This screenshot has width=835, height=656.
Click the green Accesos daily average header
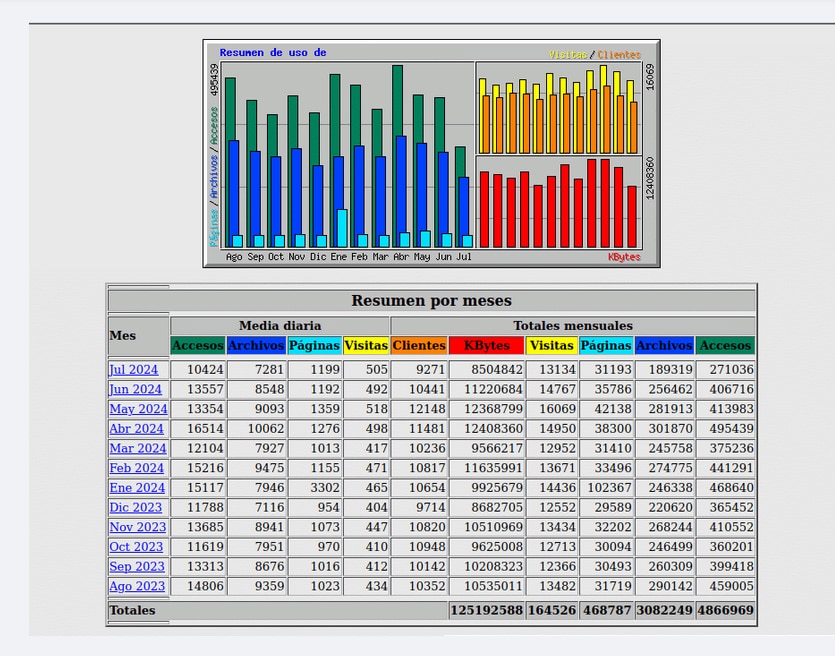coord(198,346)
